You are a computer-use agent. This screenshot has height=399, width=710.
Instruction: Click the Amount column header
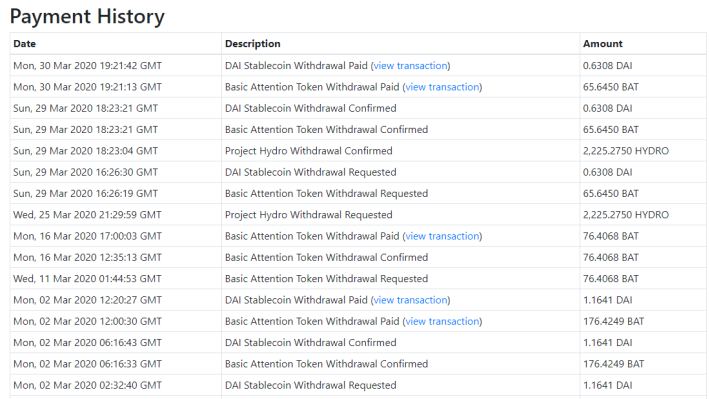603,44
